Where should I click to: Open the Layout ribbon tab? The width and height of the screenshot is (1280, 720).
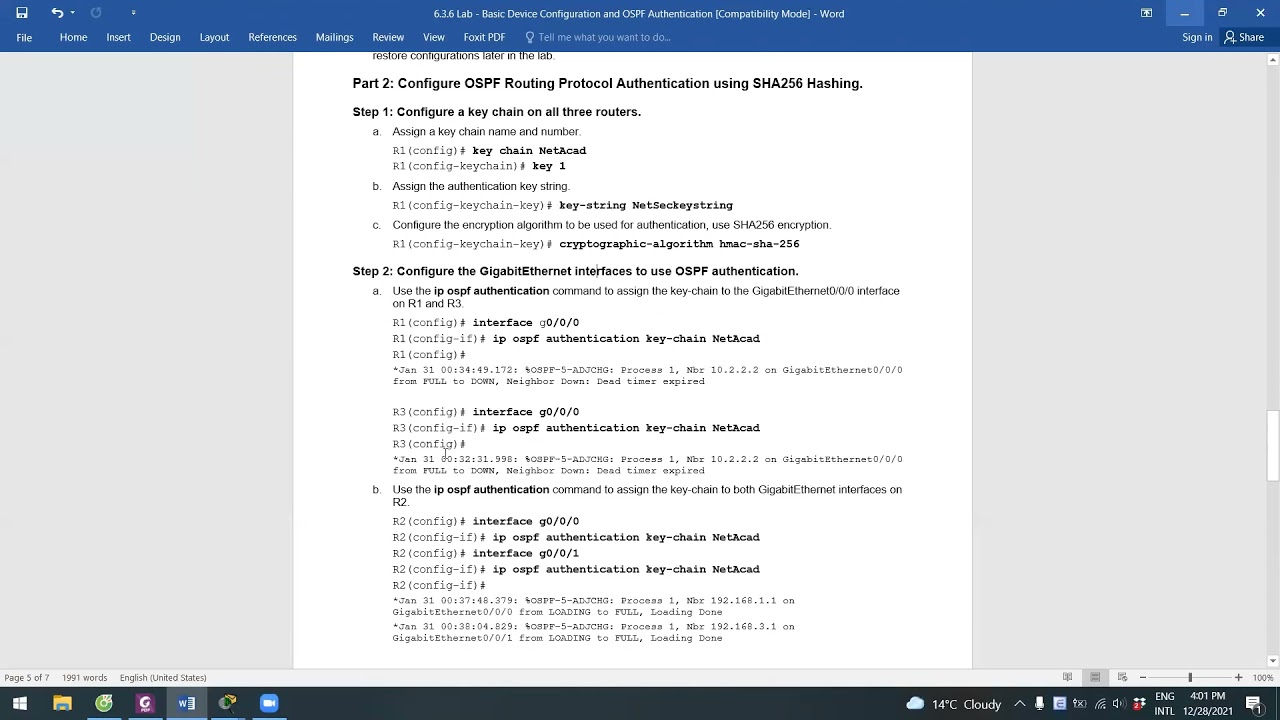click(x=214, y=37)
